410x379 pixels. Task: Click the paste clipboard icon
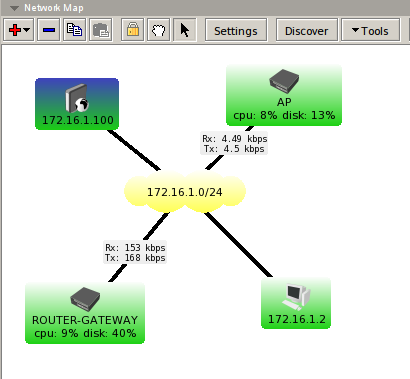100,30
